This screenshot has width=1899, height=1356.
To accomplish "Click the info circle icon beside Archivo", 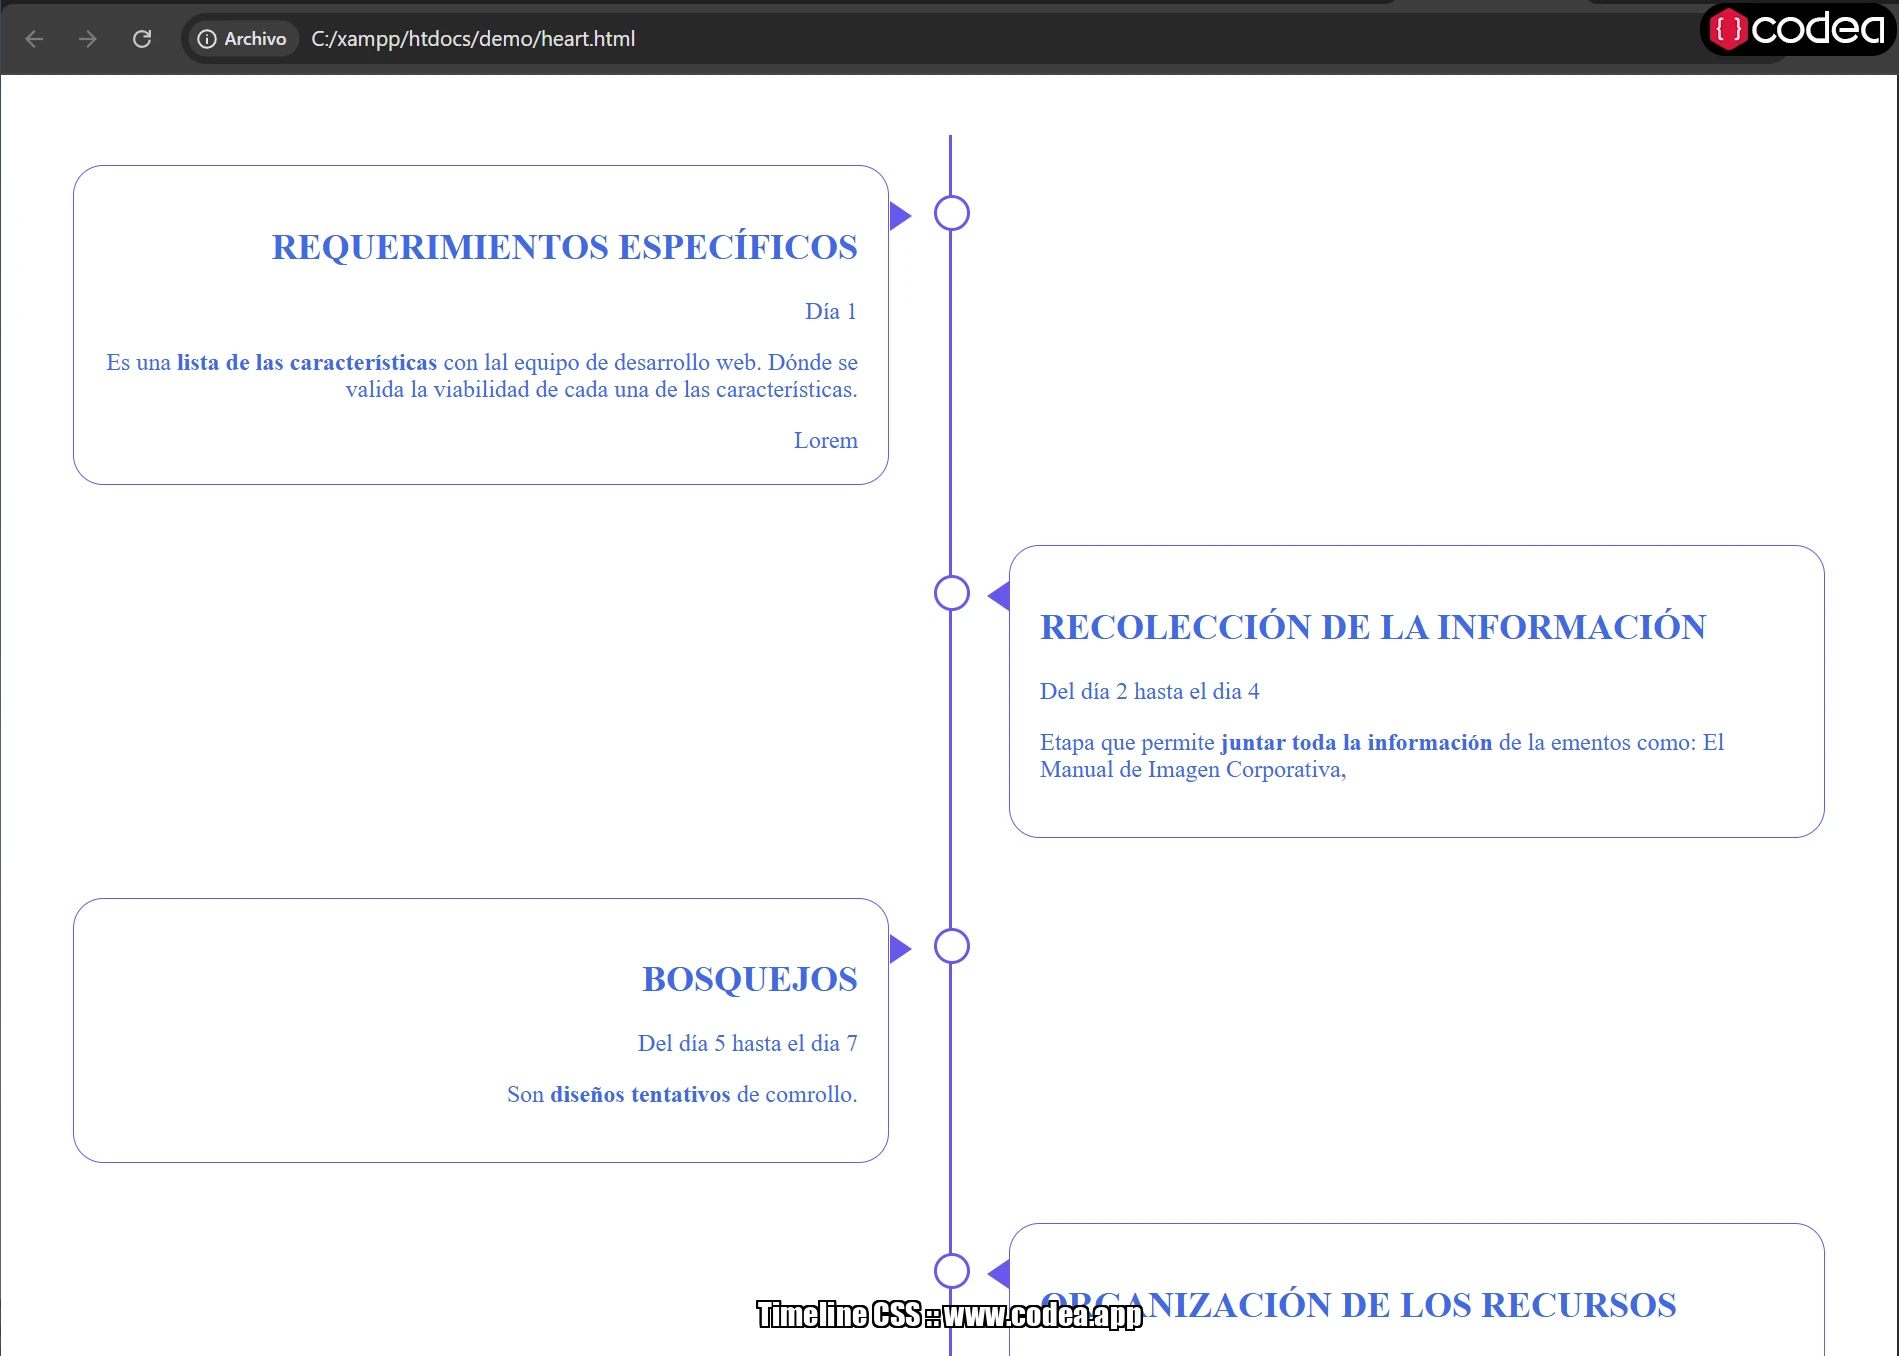I will pos(207,39).
